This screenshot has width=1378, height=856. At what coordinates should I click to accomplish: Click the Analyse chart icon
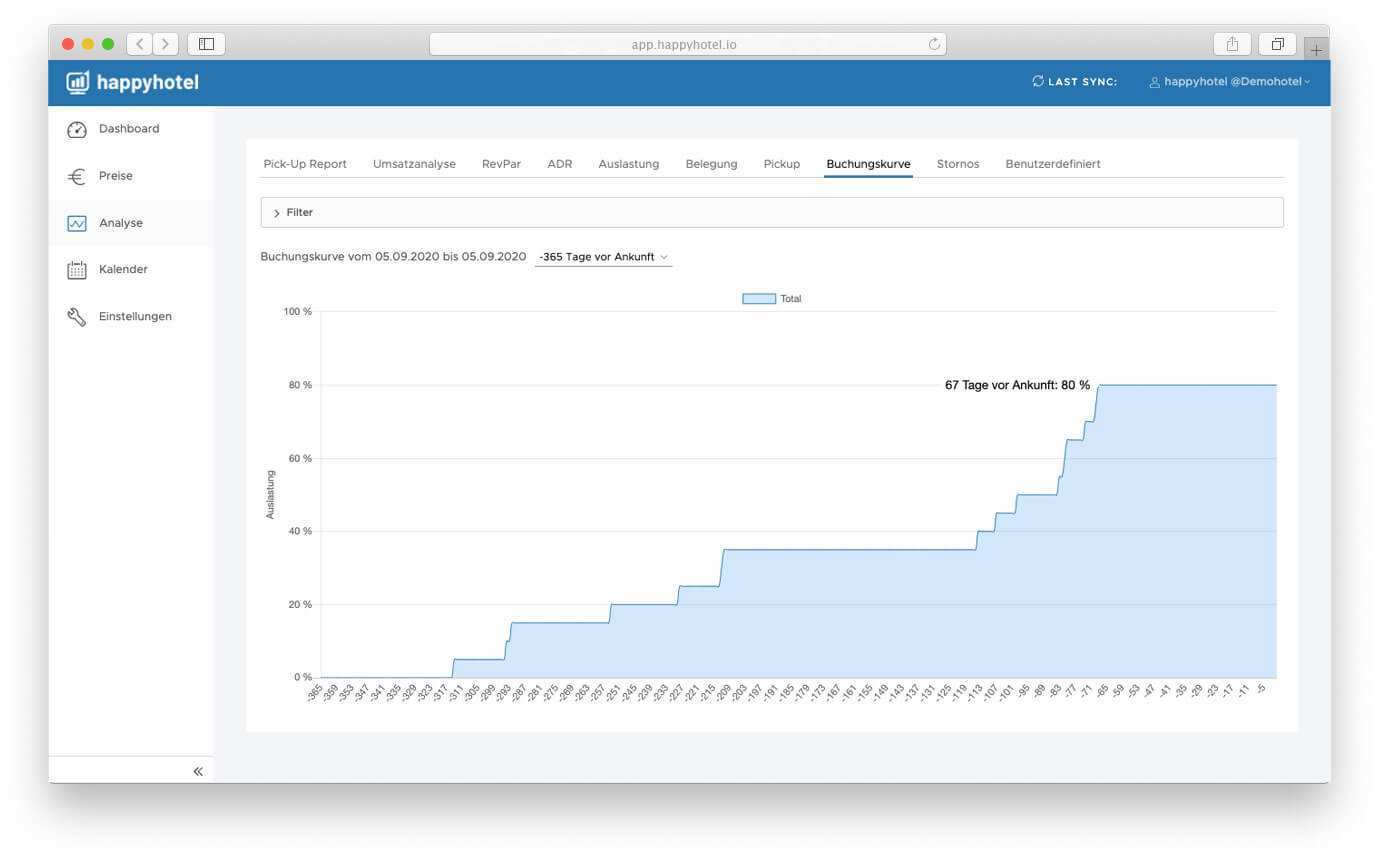click(x=77, y=224)
